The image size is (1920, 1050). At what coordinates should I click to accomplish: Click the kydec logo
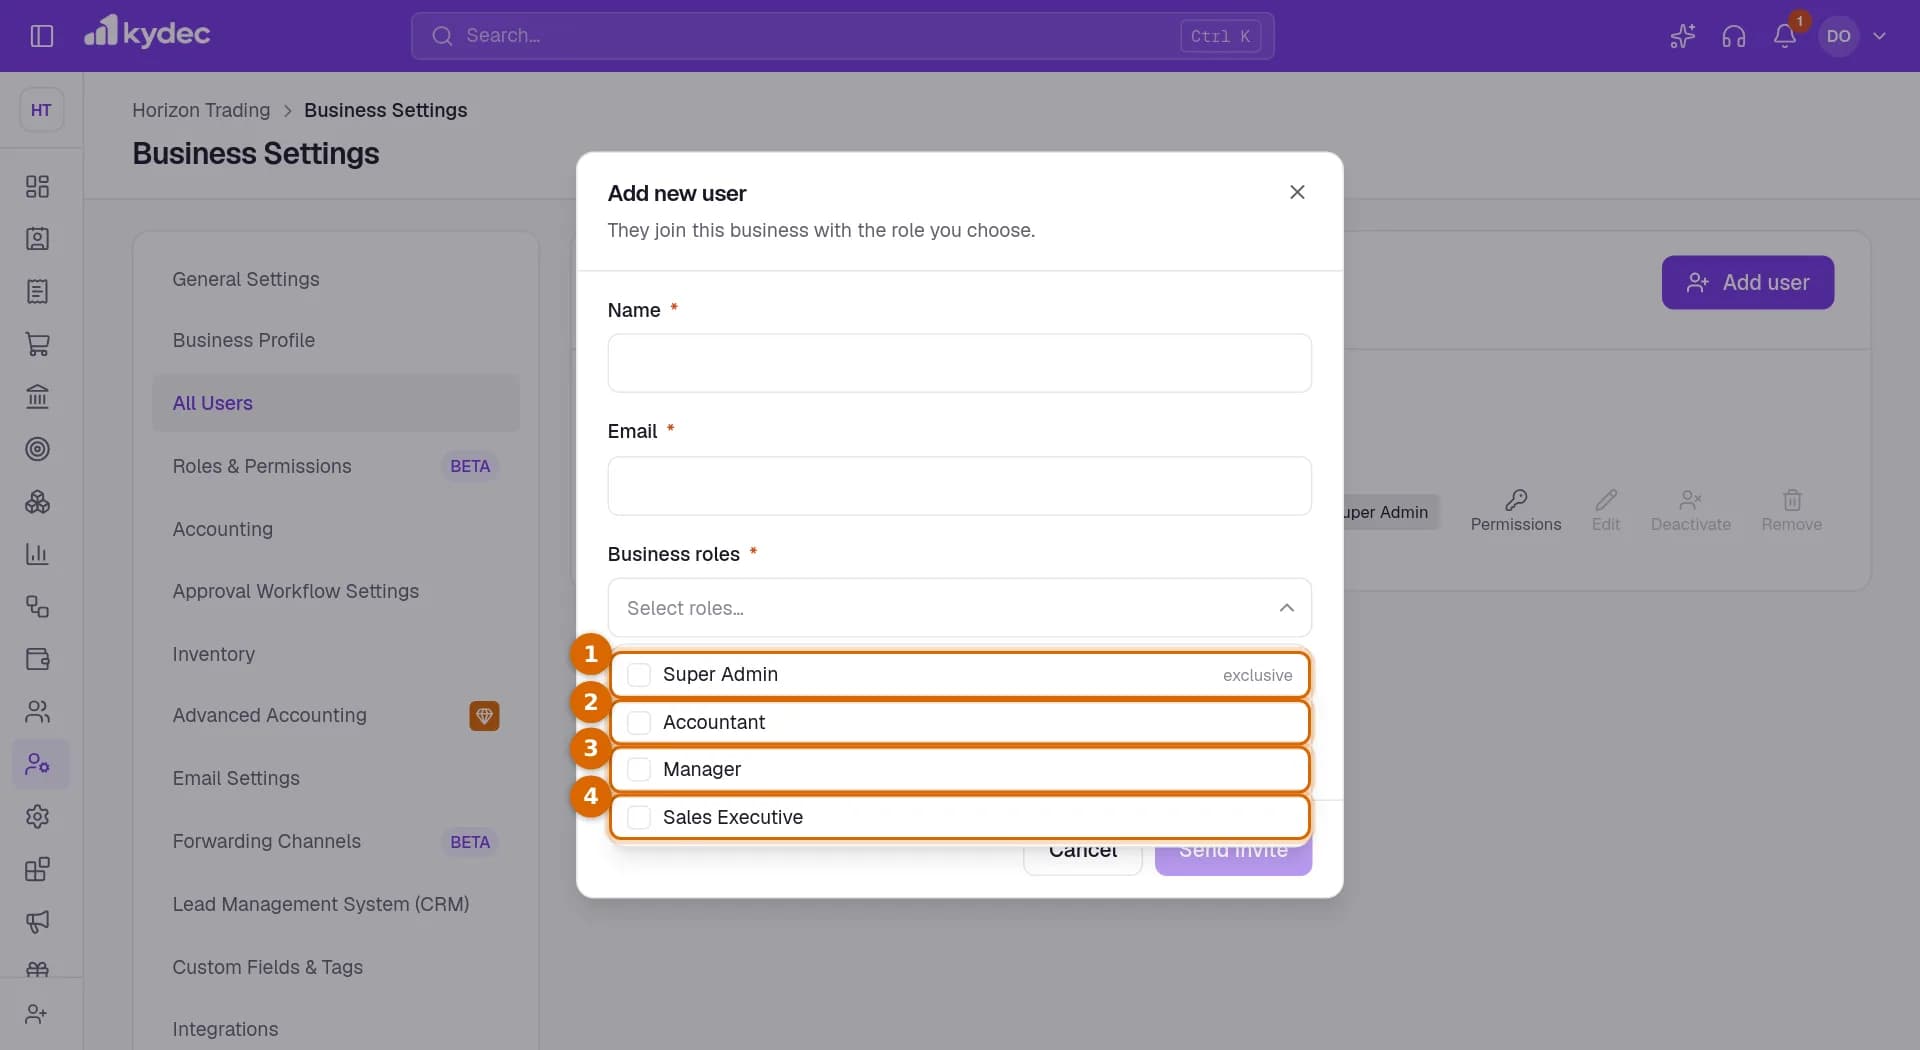pyautogui.click(x=147, y=33)
